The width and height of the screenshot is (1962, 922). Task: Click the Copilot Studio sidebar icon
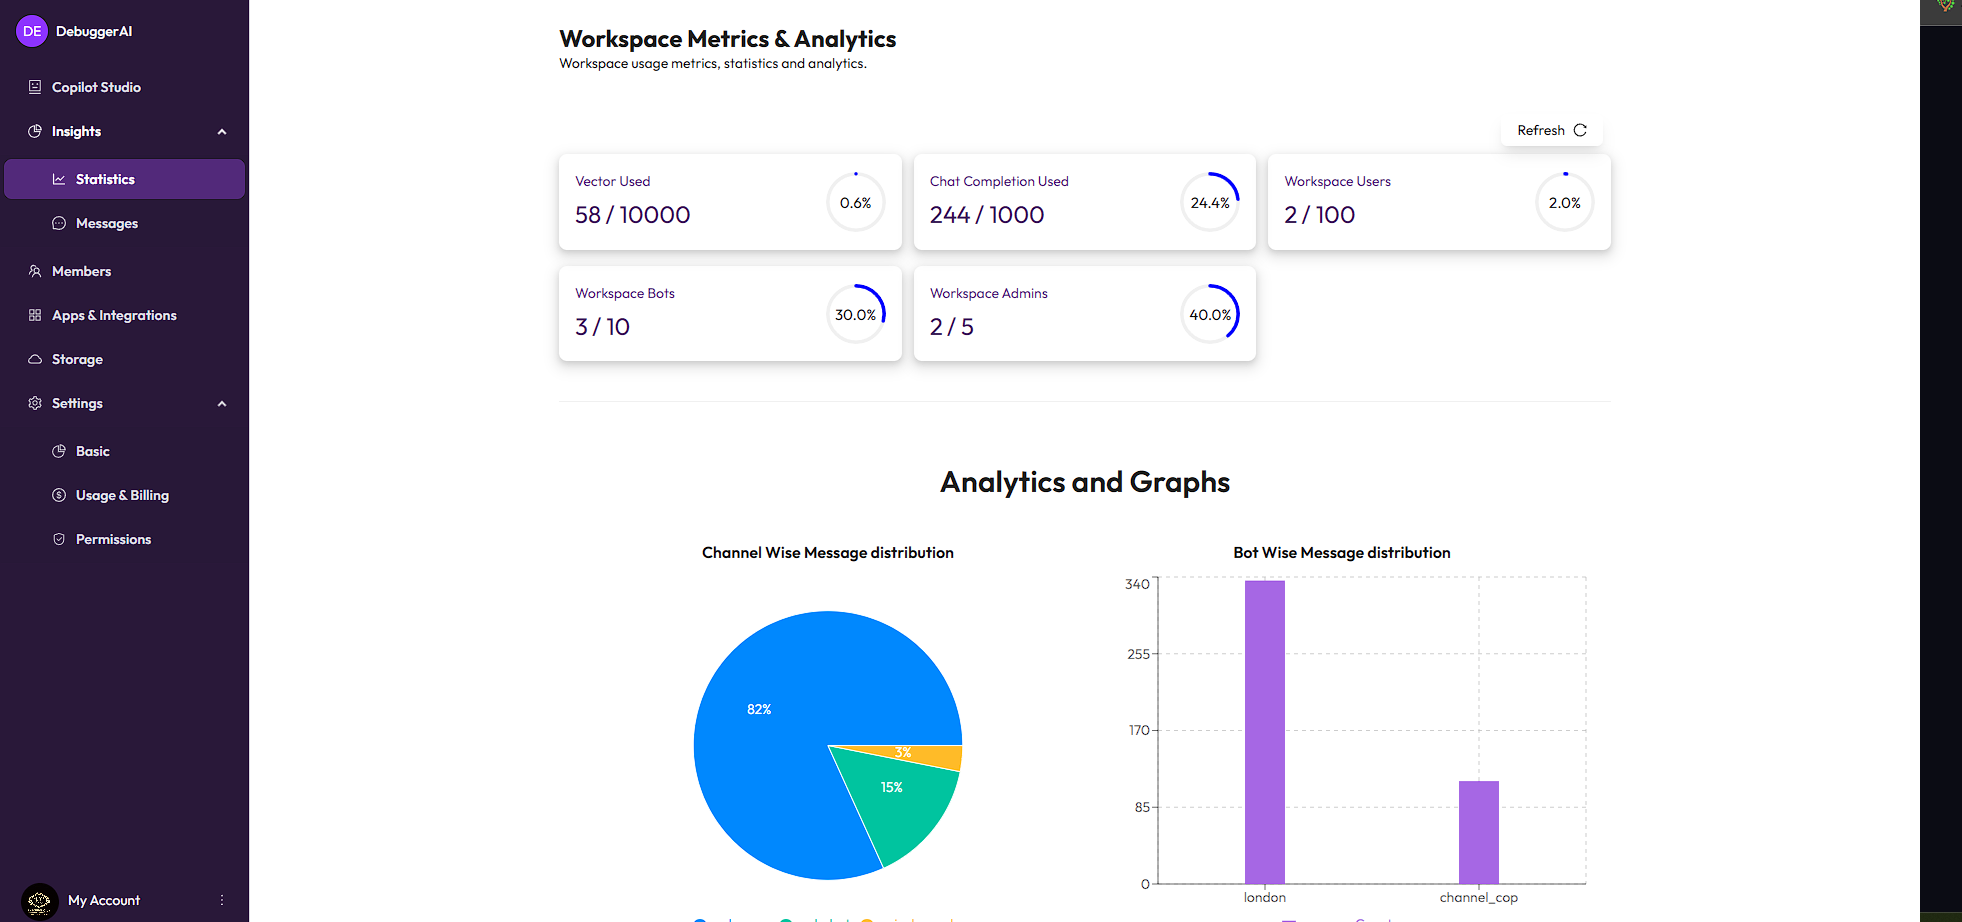point(35,87)
